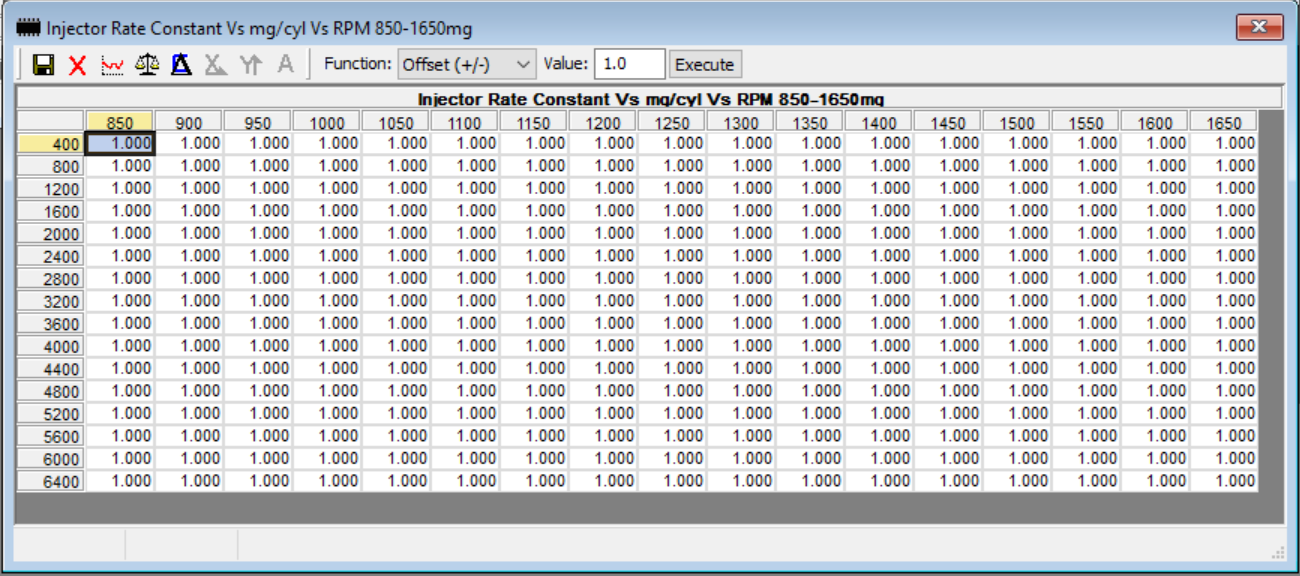Select the 900 column header
The image size is (1300, 576).
188,122
